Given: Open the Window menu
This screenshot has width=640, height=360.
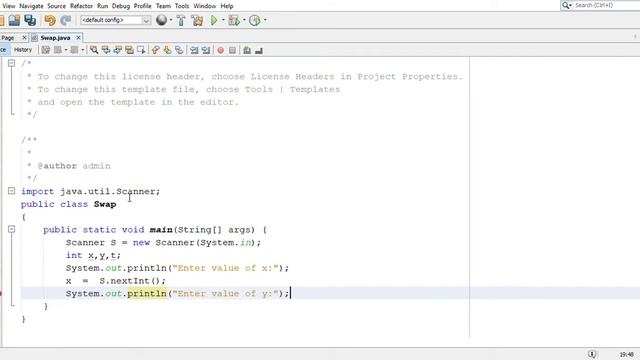Looking at the screenshot, I should pyautogui.click(x=204, y=6).
